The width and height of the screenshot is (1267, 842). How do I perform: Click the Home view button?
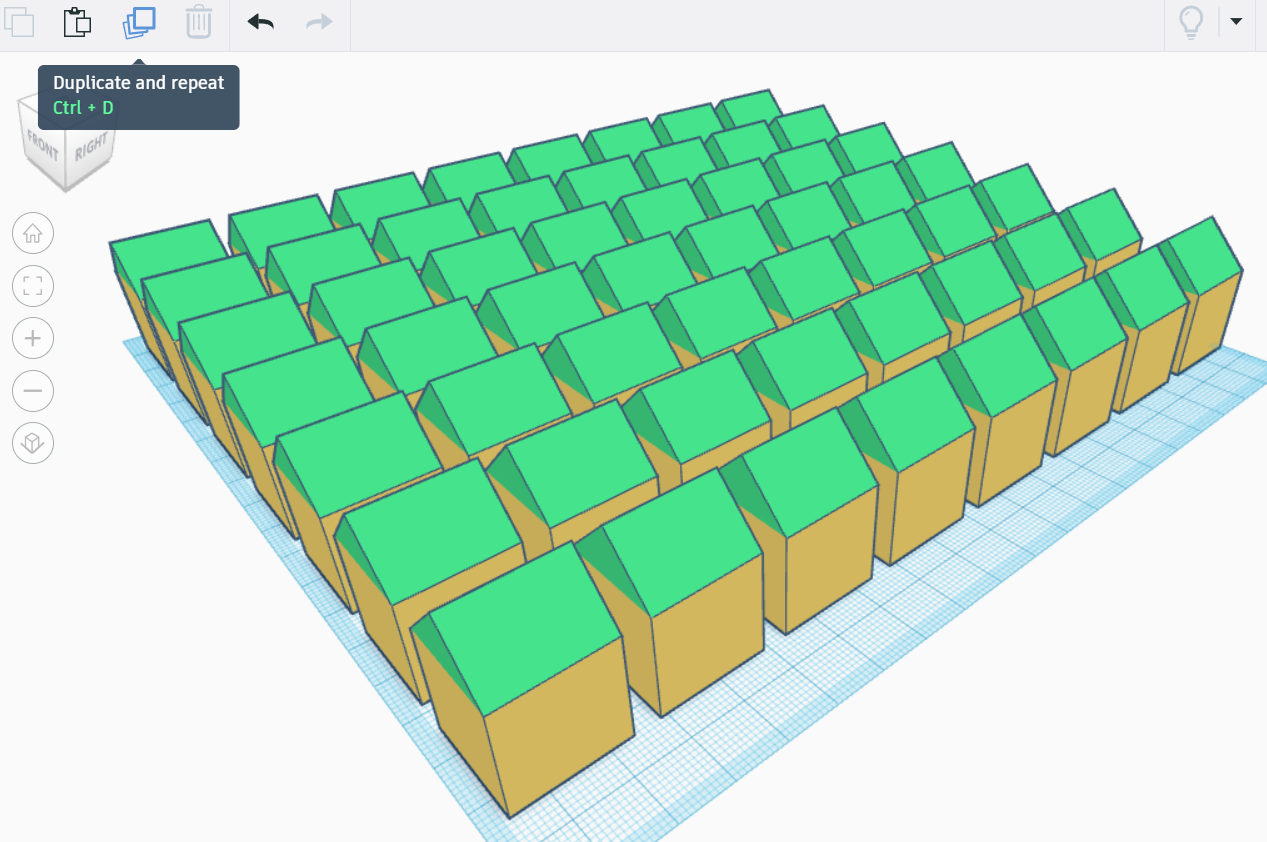(33, 234)
